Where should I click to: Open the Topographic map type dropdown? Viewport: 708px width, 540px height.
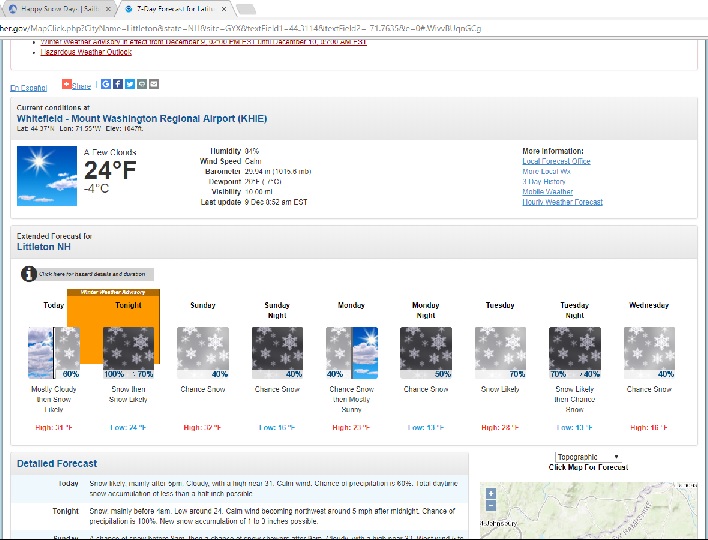coord(588,456)
